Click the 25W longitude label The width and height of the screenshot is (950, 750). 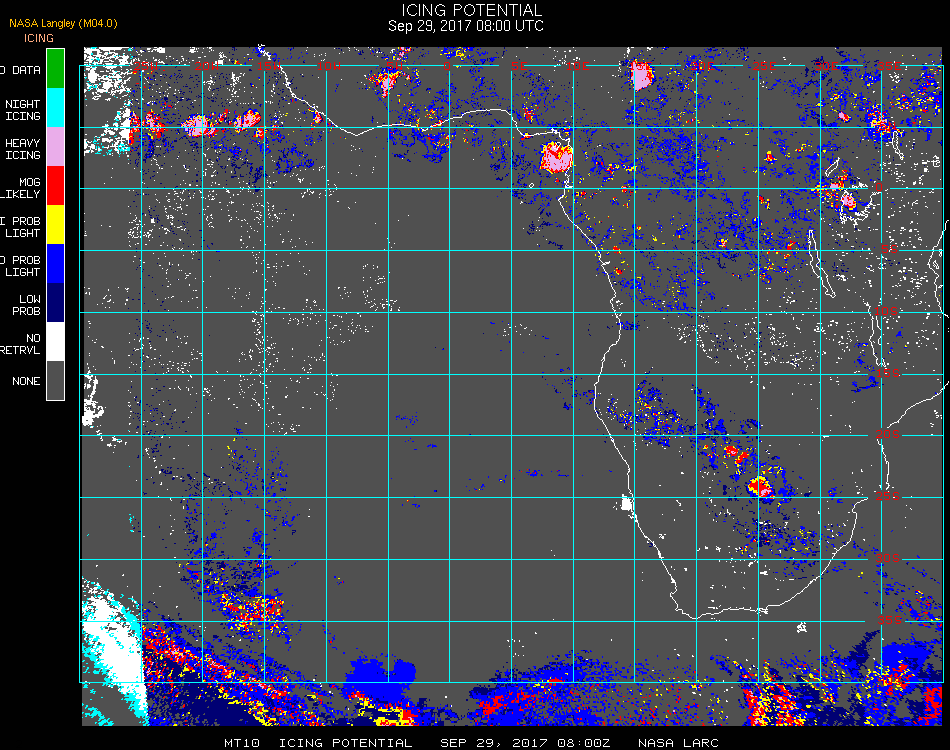145,66
